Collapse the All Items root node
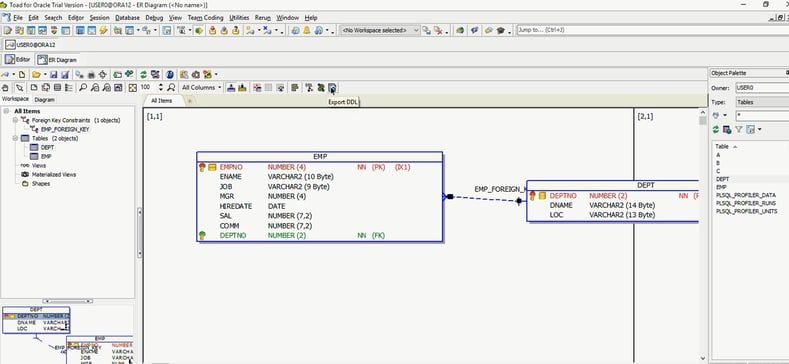The width and height of the screenshot is (789, 364). click(x=6, y=111)
